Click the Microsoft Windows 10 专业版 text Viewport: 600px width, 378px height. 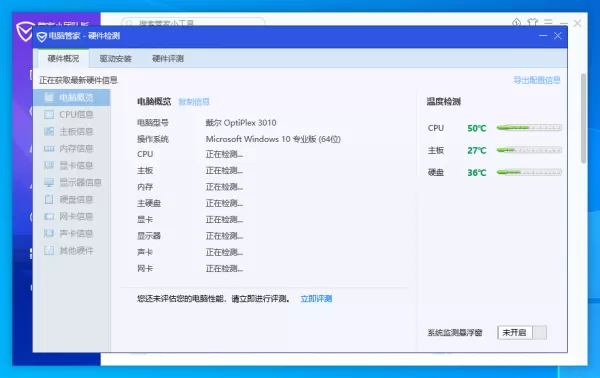tap(273, 139)
